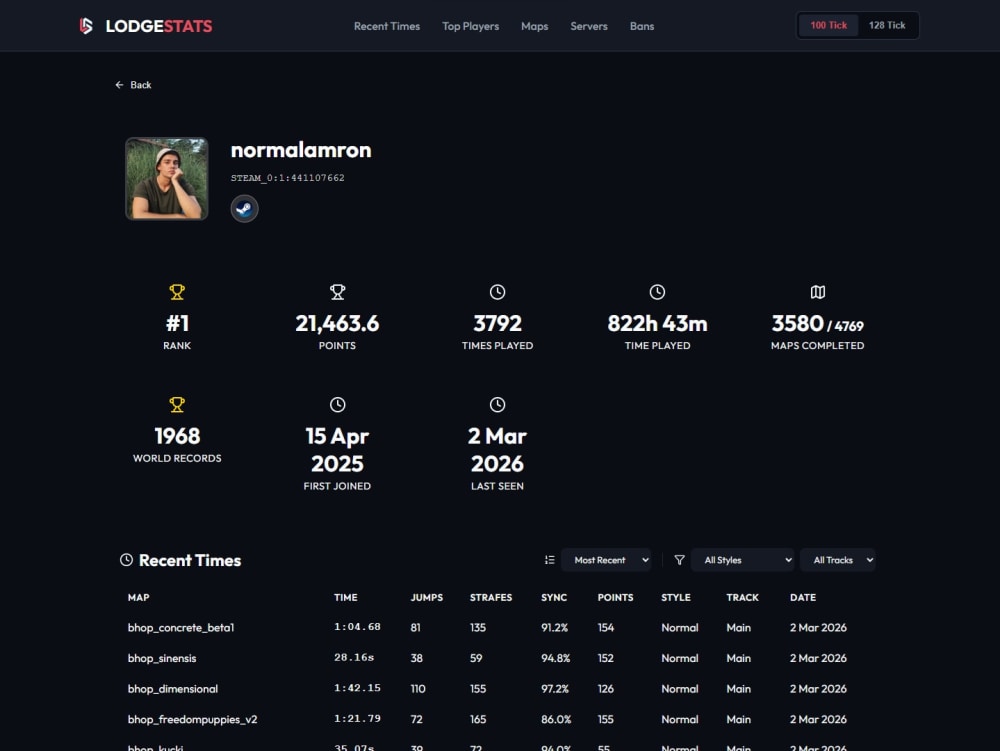Screen dimensions: 1000x751
Task: Go to Recent Times nav item
Action: 387,26
